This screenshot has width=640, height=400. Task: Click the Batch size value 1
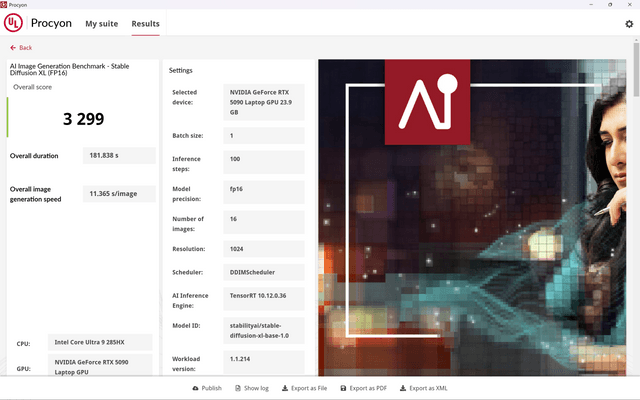point(264,136)
